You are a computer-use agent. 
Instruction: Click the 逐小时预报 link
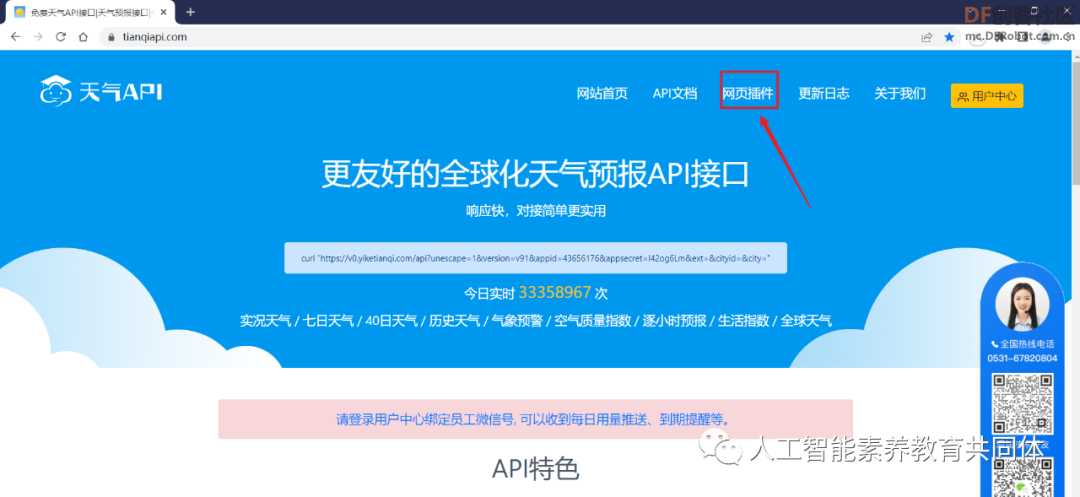point(675,321)
